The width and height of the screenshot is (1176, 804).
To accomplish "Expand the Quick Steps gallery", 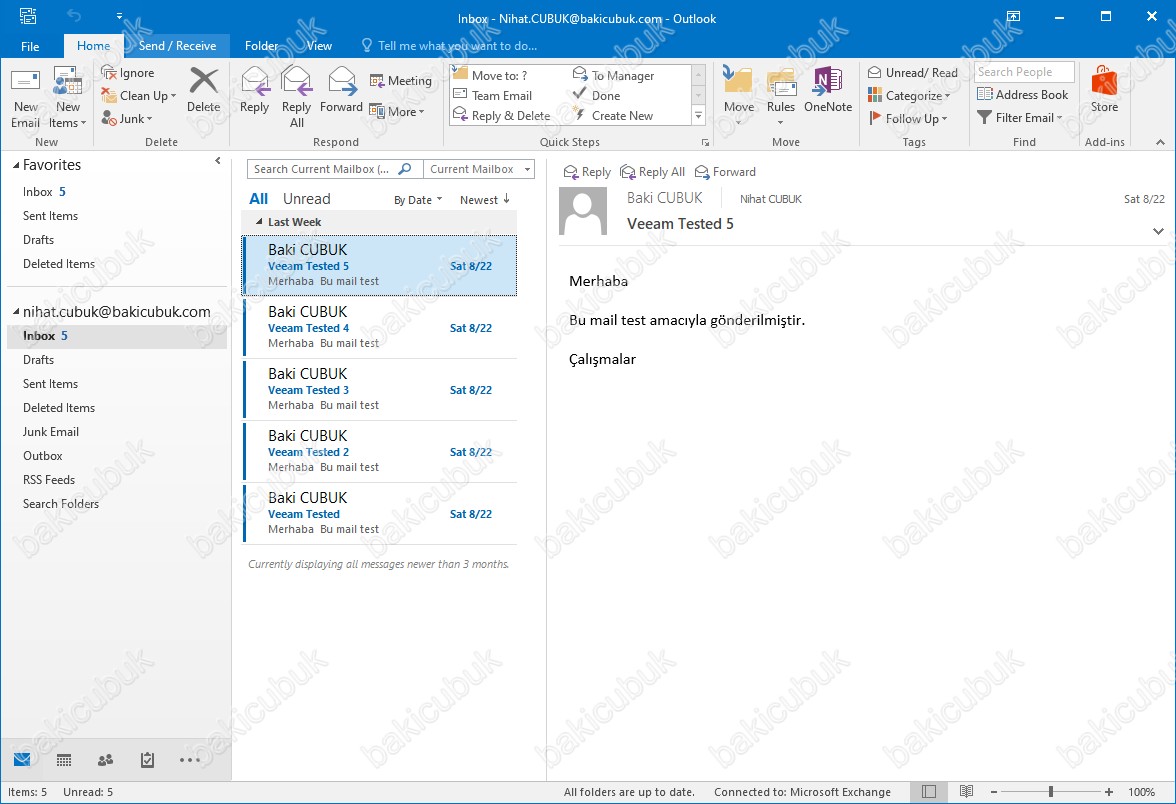I will [x=698, y=116].
